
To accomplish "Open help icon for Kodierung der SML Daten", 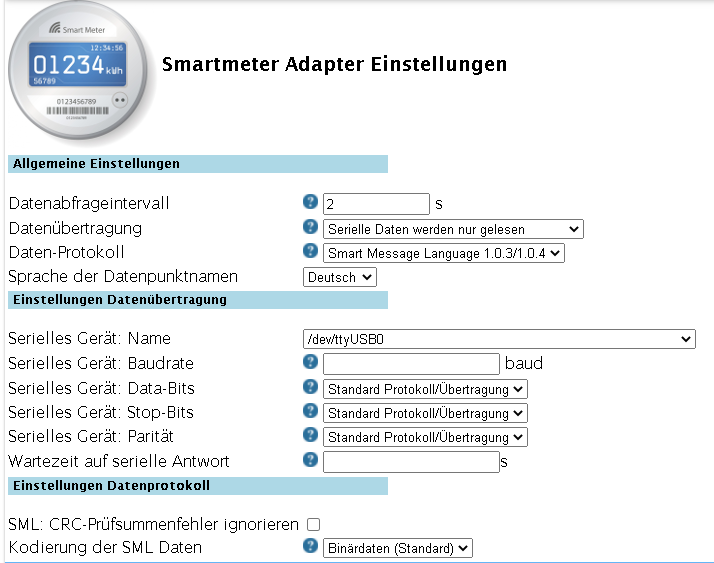I will pos(310,546).
